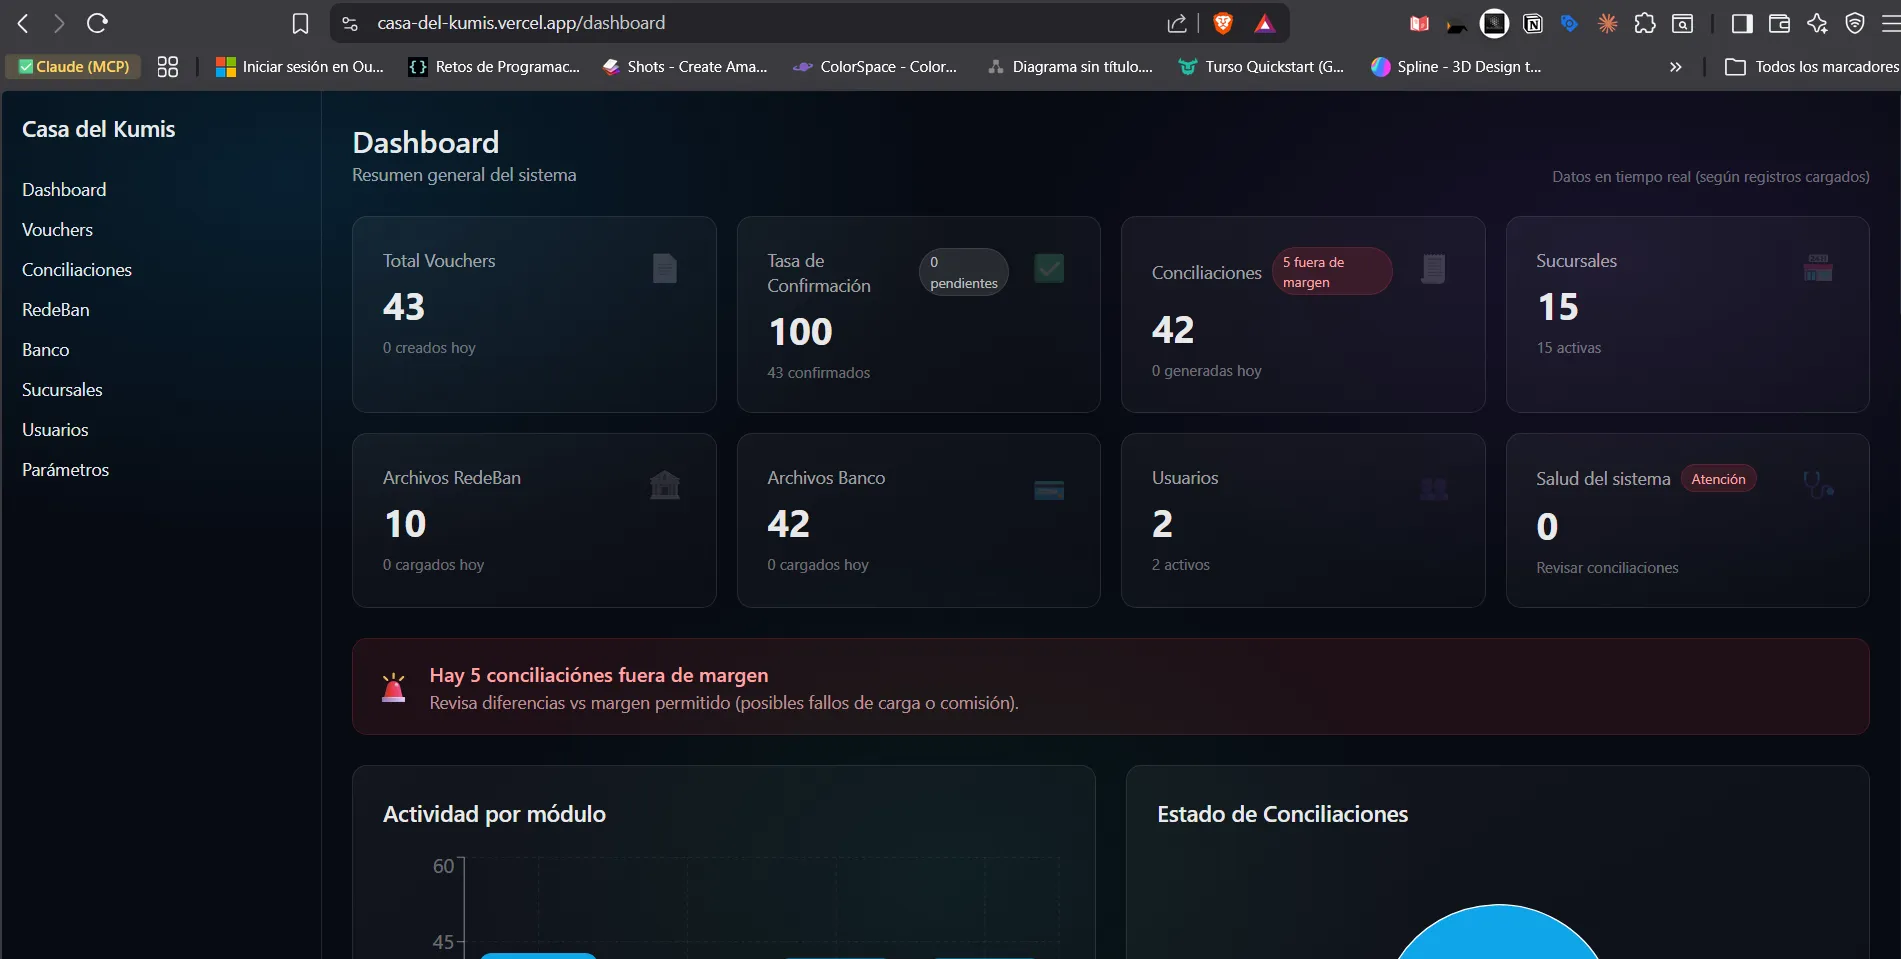
Task: Click Revisar conciliaciones text
Action: (1607, 567)
